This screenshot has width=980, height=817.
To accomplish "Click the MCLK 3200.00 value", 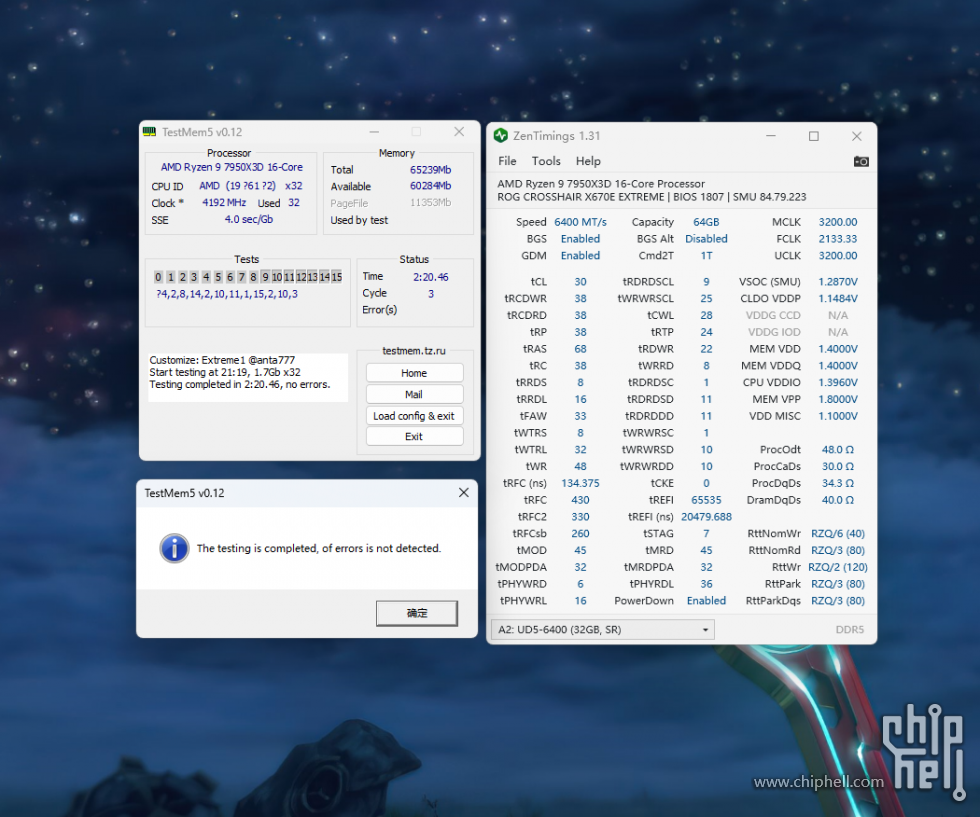I will [x=838, y=222].
